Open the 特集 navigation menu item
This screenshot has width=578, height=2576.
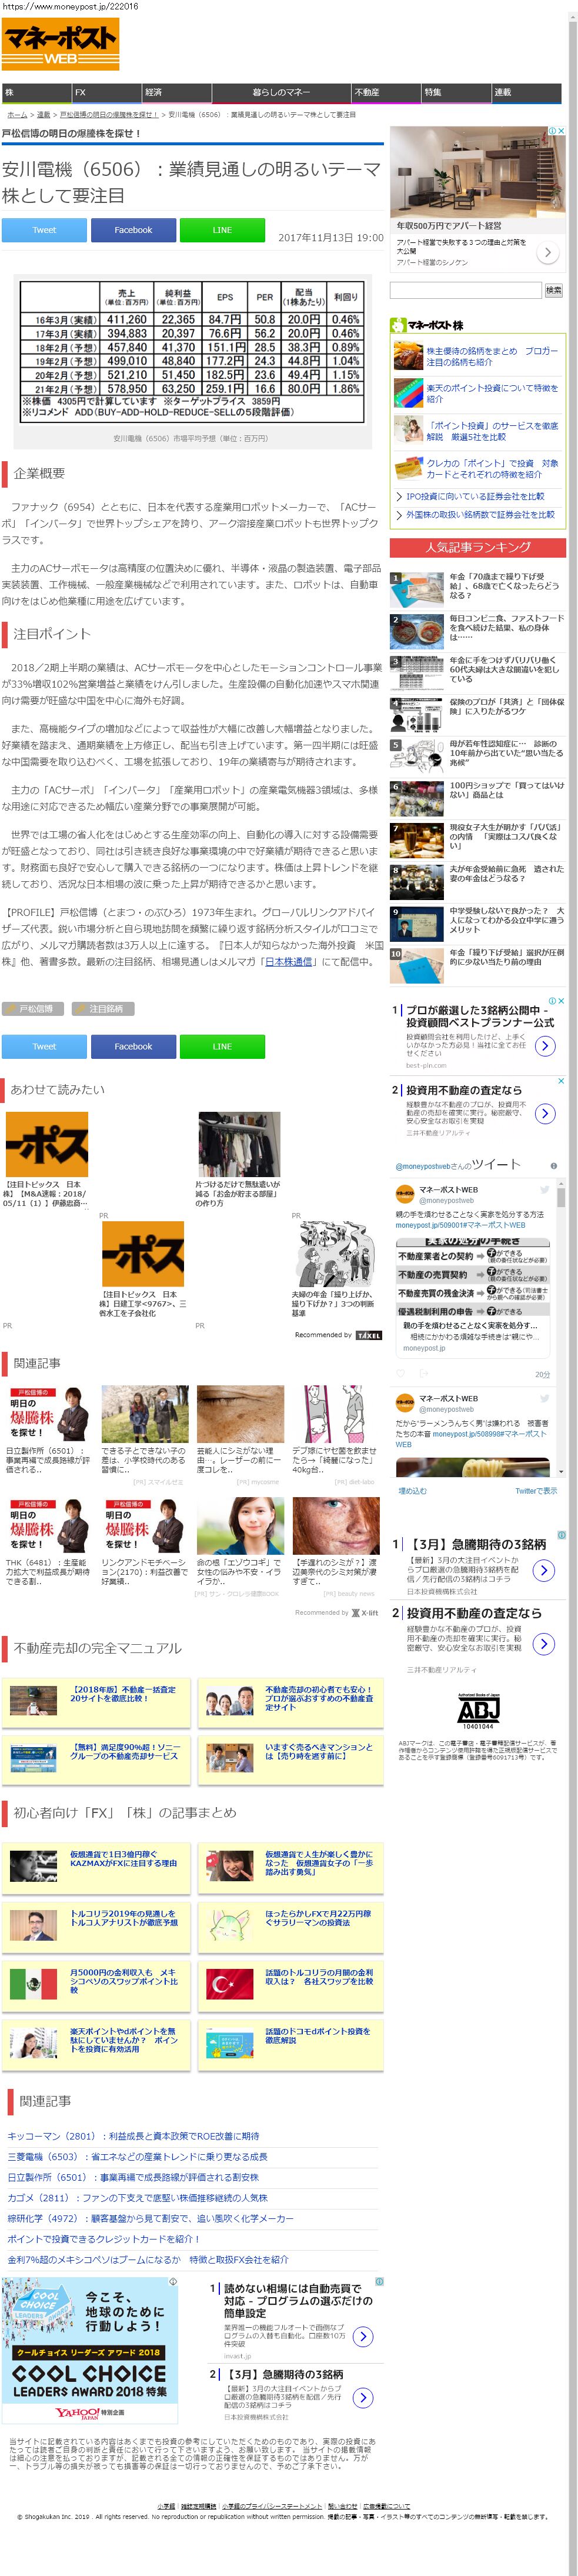pos(456,93)
